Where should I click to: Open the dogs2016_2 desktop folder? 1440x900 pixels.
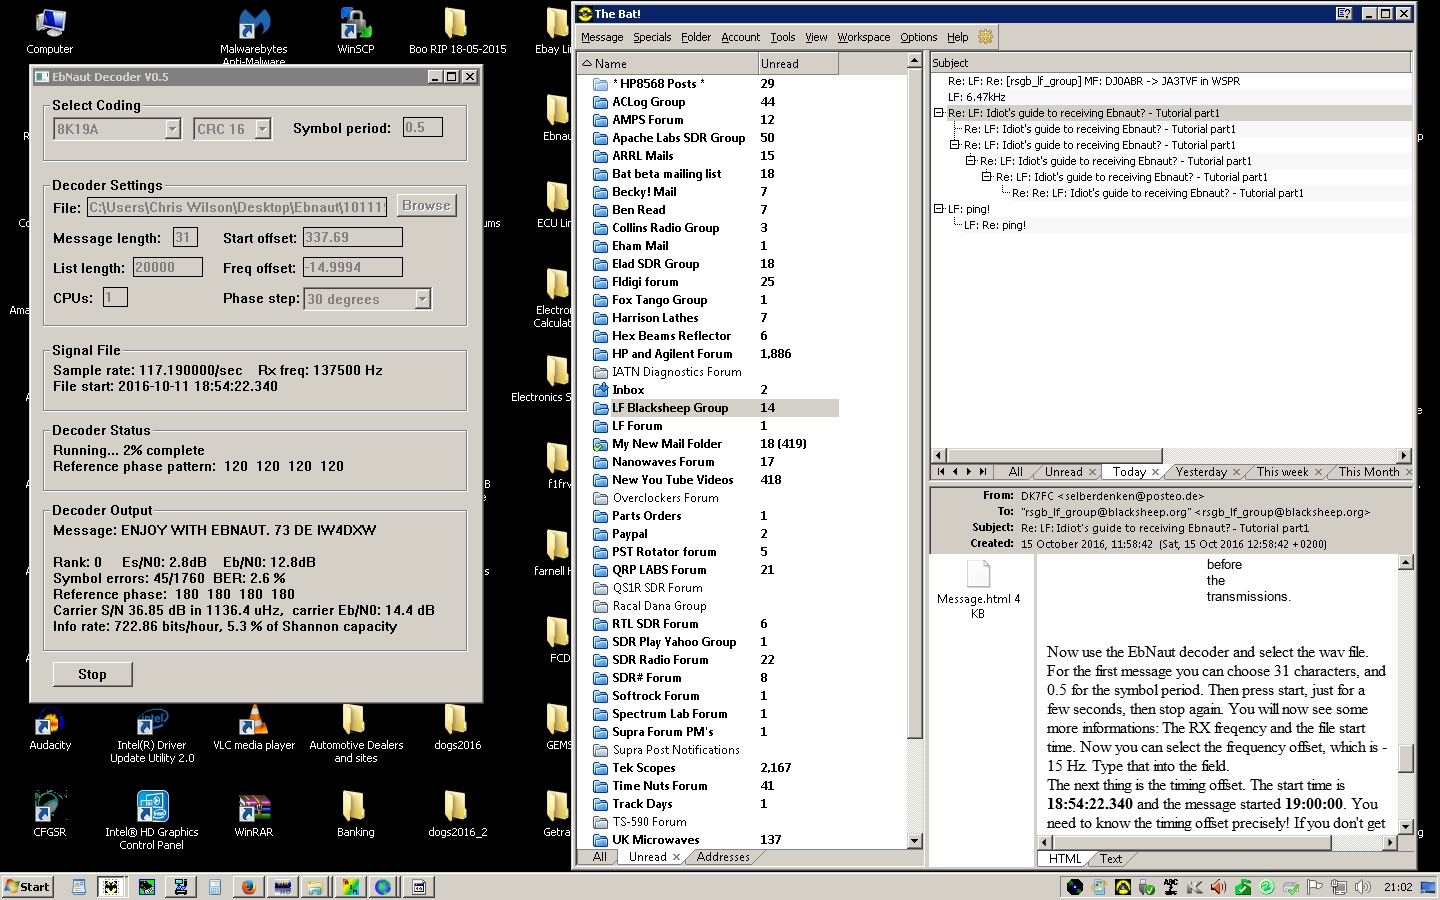457,815
